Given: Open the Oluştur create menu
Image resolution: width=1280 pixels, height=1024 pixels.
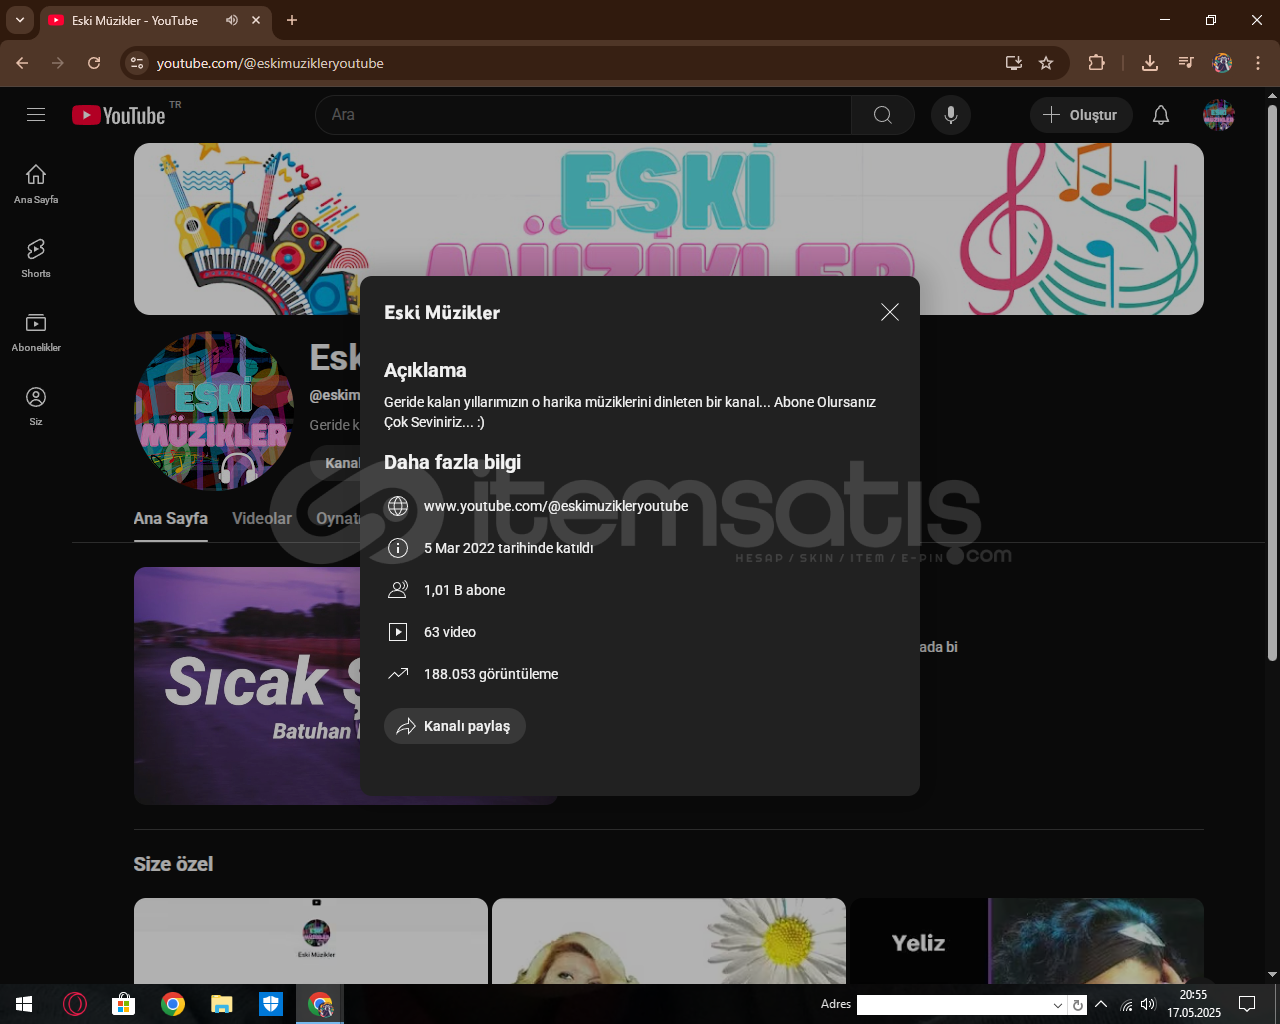Looking at the screenshot, I should tap(1081, 115).
